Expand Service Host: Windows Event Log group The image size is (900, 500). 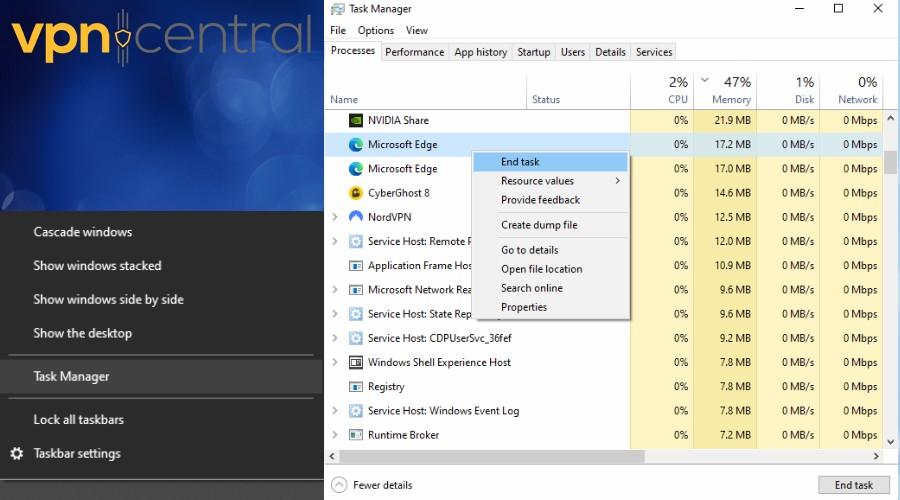(x=335, y=410)
